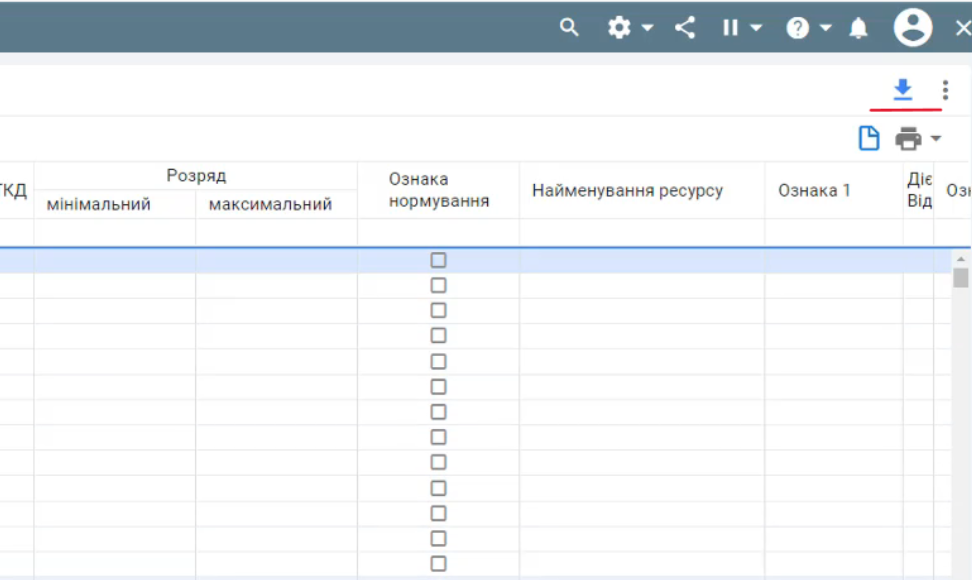
Task: Click the share icon
Action: coord(685,28)
